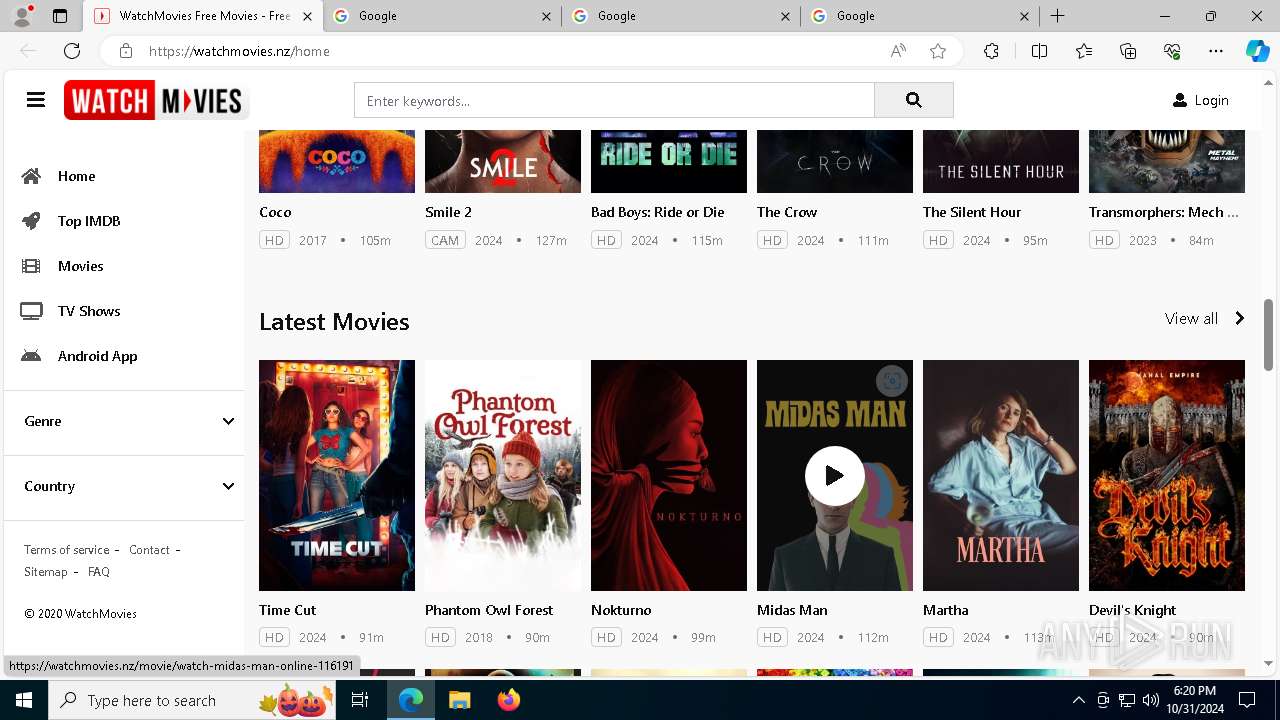The width and height of the screenshot is (1280, 720).
Task: Open Top IMDB sidebar link
Action: 89,221
